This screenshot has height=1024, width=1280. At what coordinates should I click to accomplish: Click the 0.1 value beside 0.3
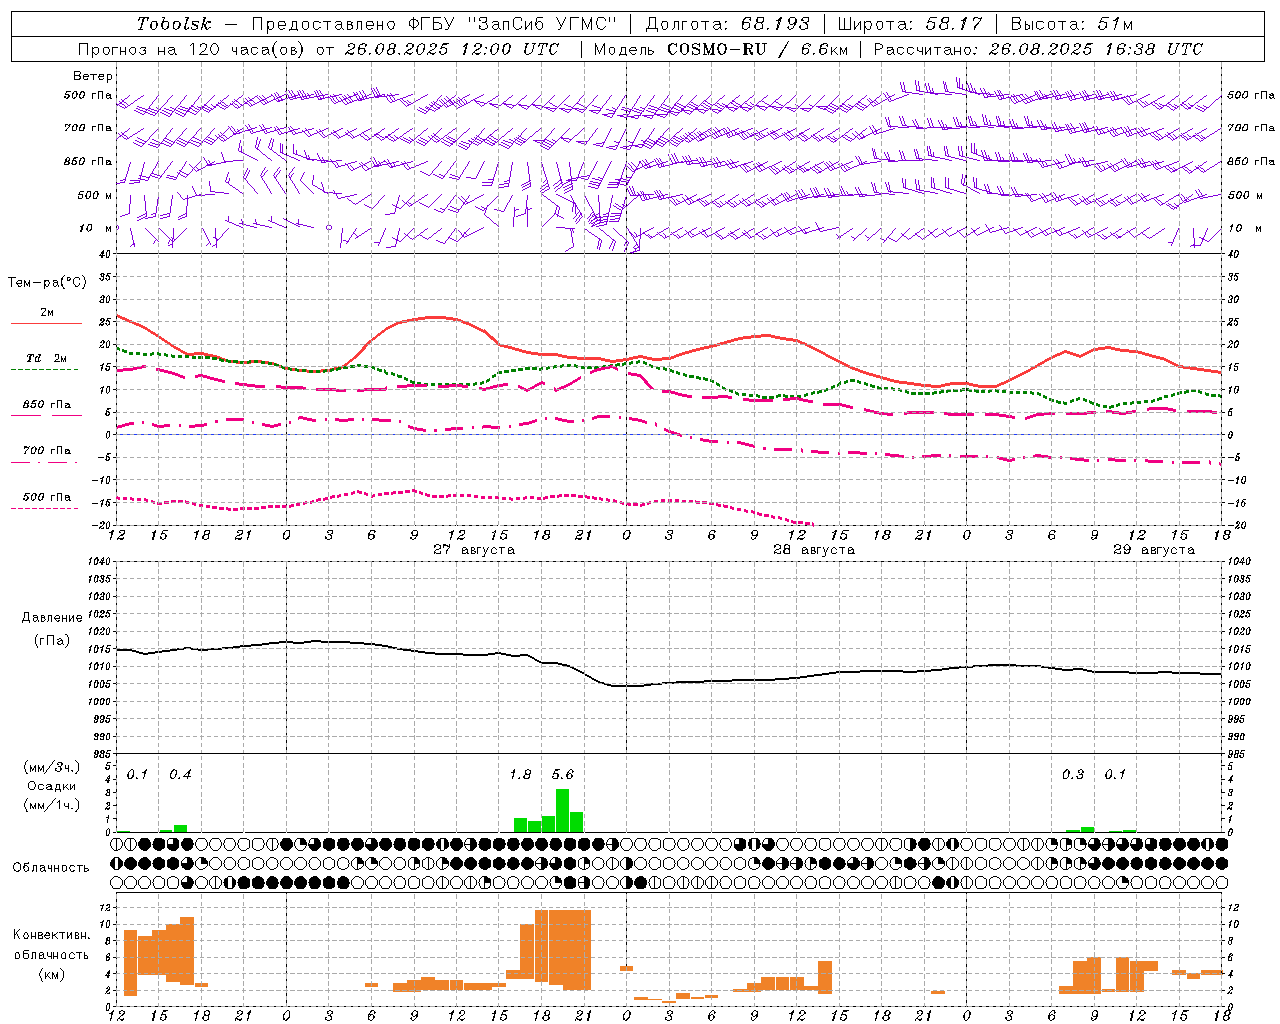(x=1115, y=775)
